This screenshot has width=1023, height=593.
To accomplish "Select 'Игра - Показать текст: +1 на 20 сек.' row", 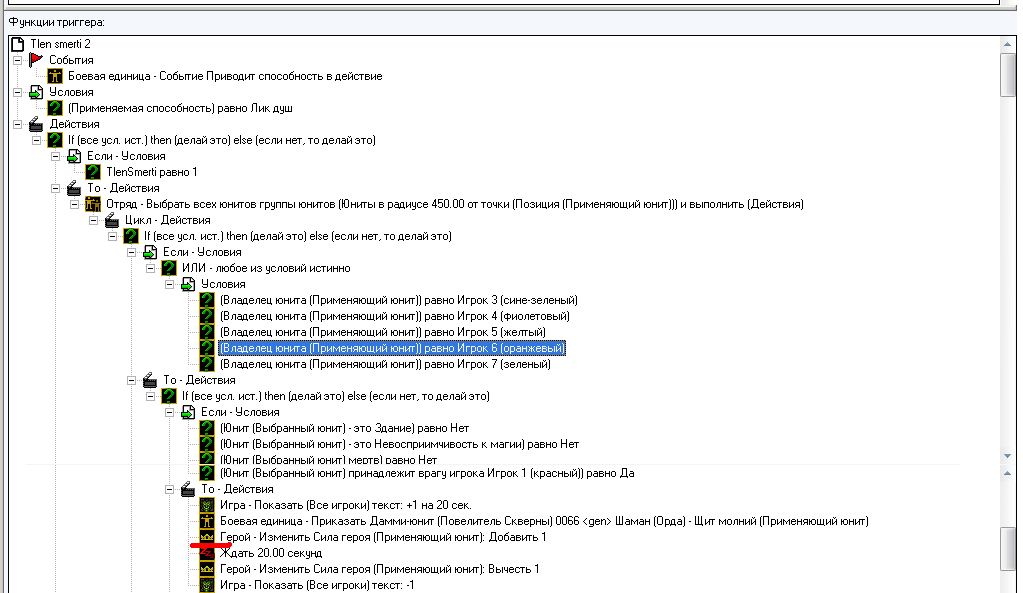I will pos(345,505).
